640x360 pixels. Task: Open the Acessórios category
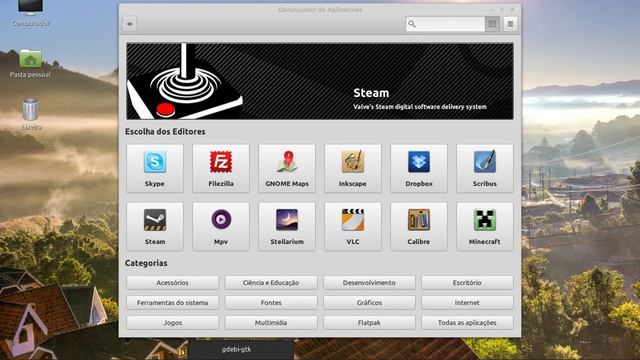(172, 282)
